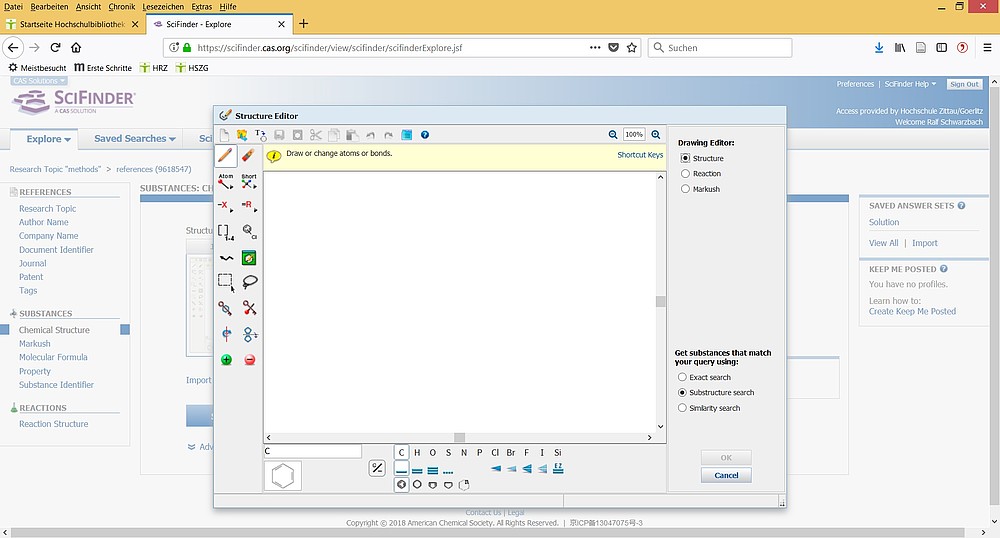
Task: Enable Similarity search option
Action: 683,408
